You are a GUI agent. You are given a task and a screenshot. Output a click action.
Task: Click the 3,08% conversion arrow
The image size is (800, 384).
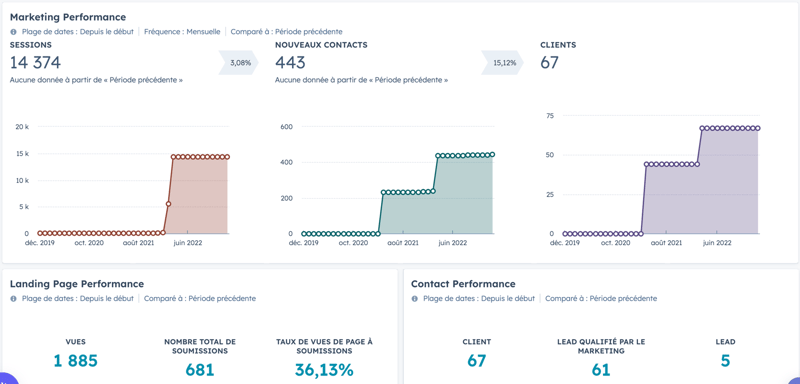click(x=239, y=63)
